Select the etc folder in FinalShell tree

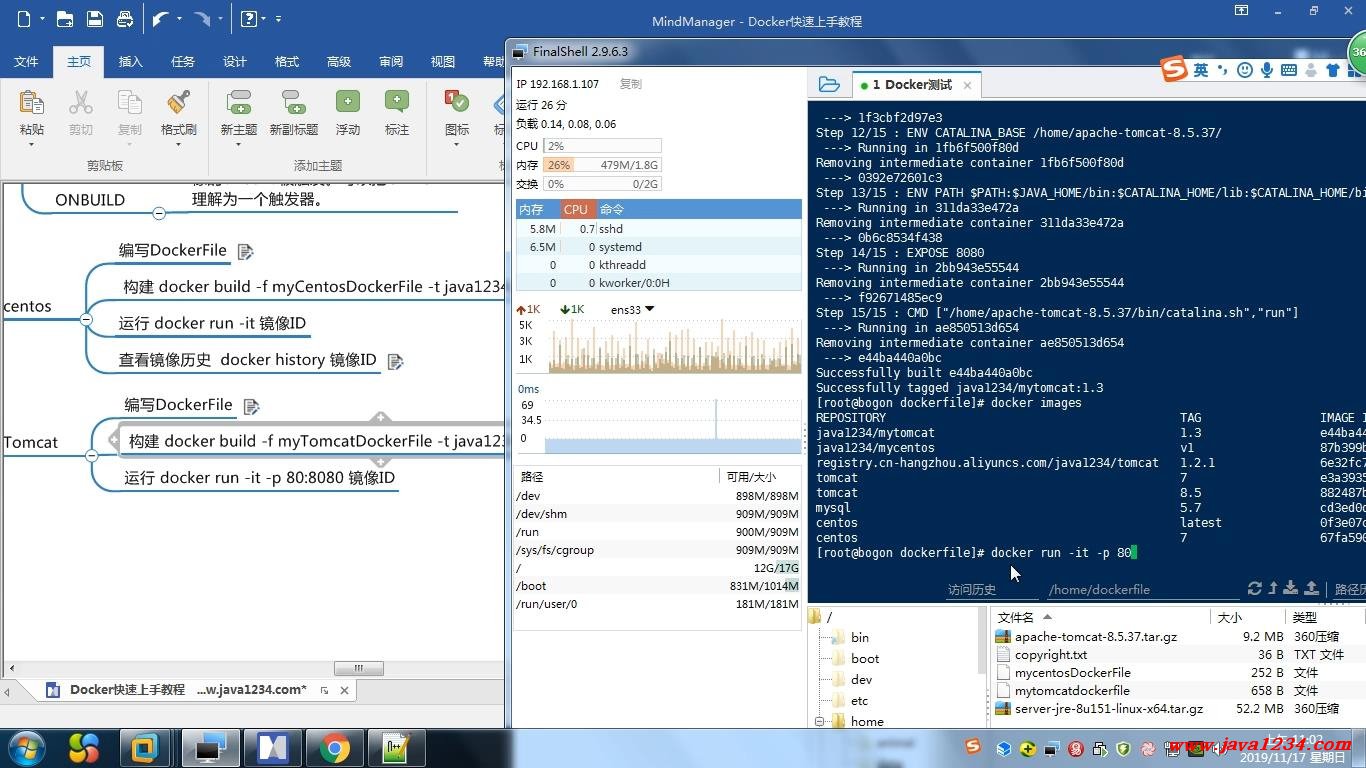coord(859,701)
